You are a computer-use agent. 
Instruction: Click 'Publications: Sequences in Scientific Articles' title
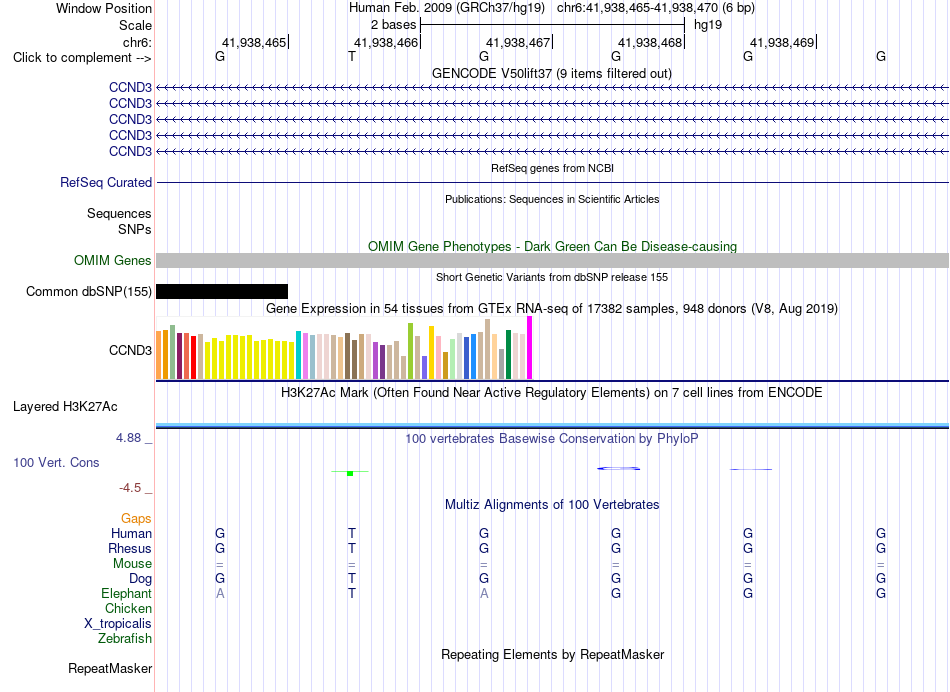[x=552, y=199]
